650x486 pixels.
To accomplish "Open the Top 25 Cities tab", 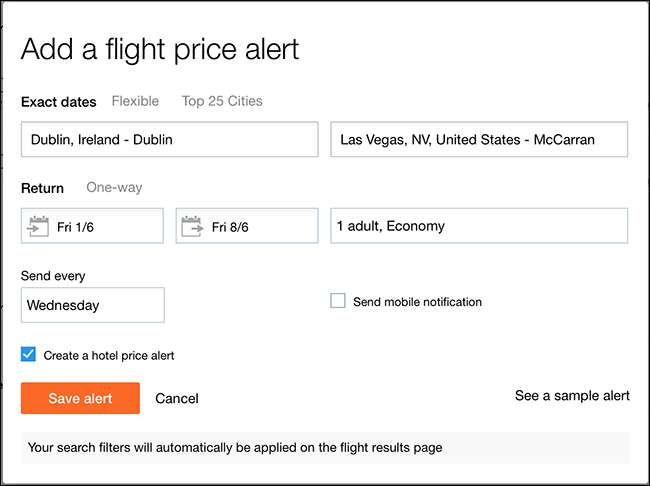I will [222, 101].
